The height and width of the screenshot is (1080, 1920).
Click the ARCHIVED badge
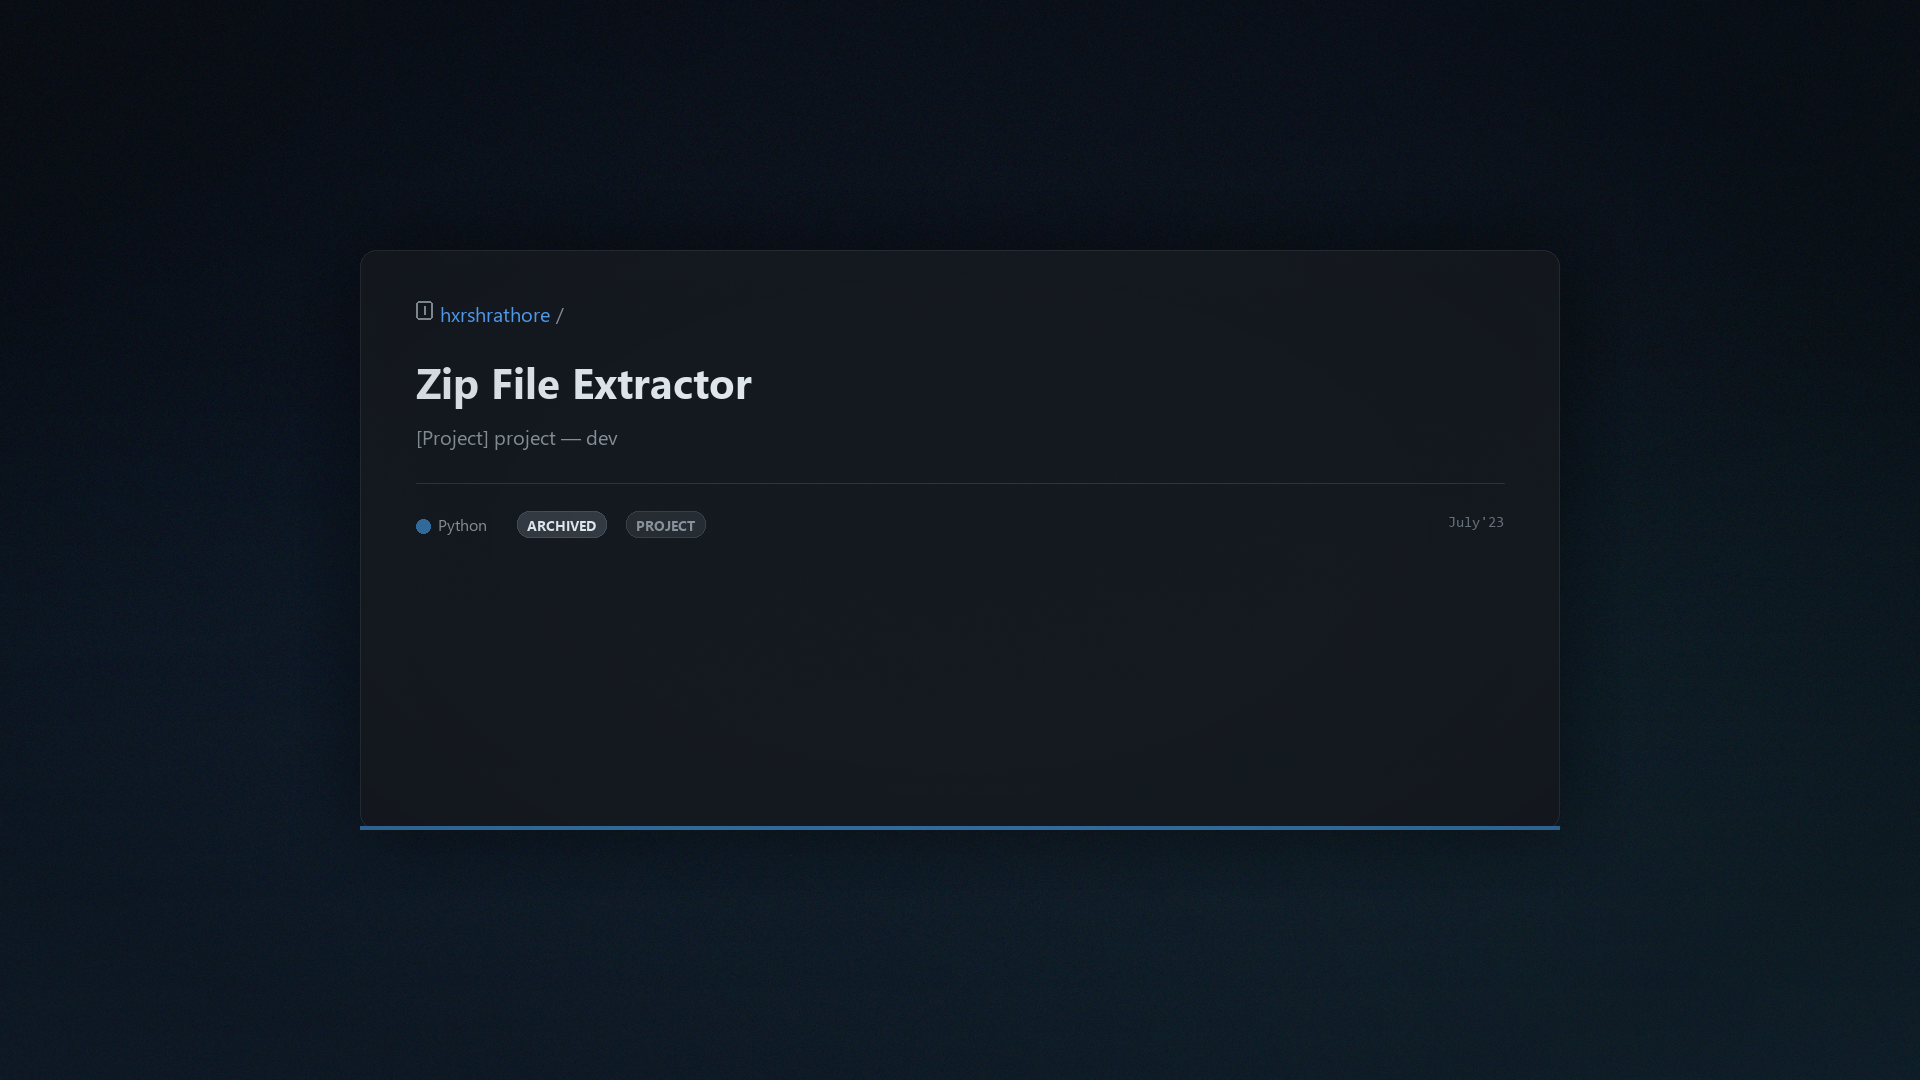561,525
